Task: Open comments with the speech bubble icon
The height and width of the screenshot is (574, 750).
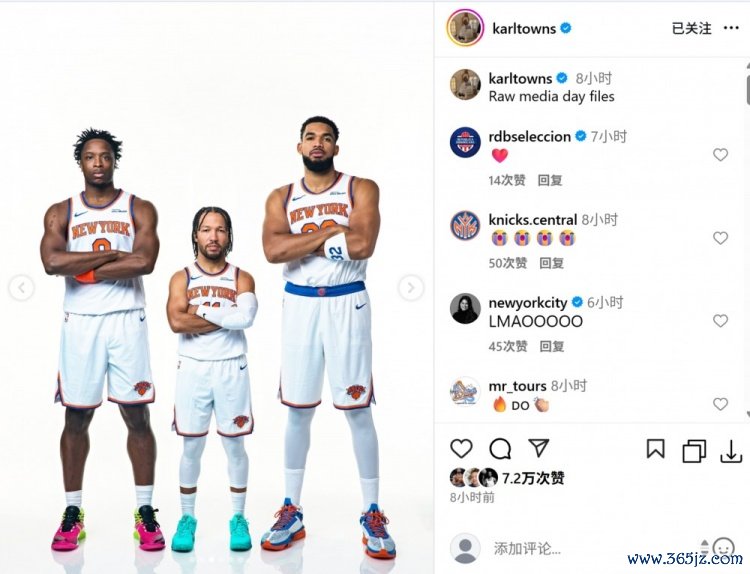Action: (x=500, y=449)
